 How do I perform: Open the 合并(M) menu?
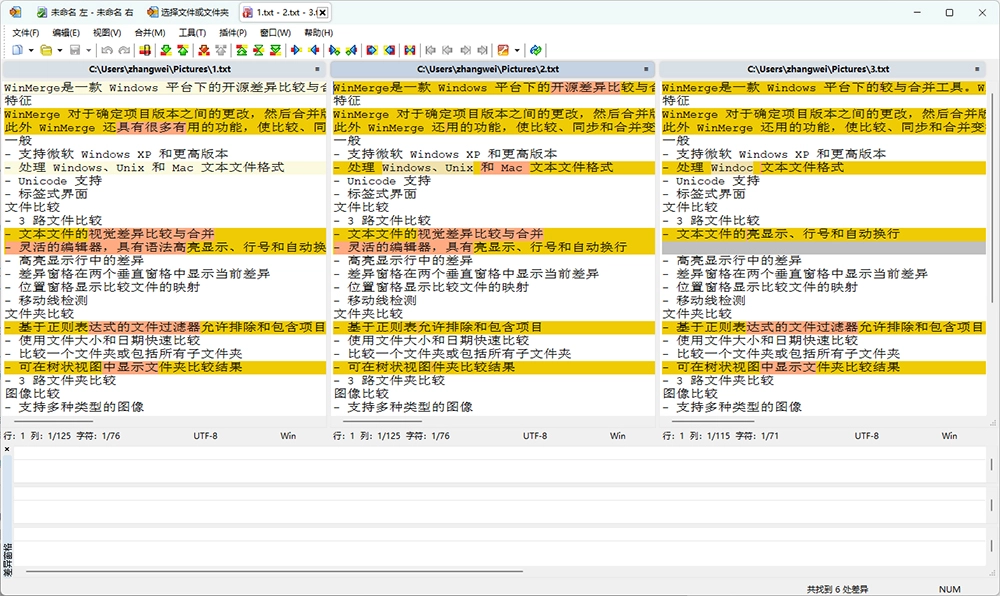(x=150, y=33)
